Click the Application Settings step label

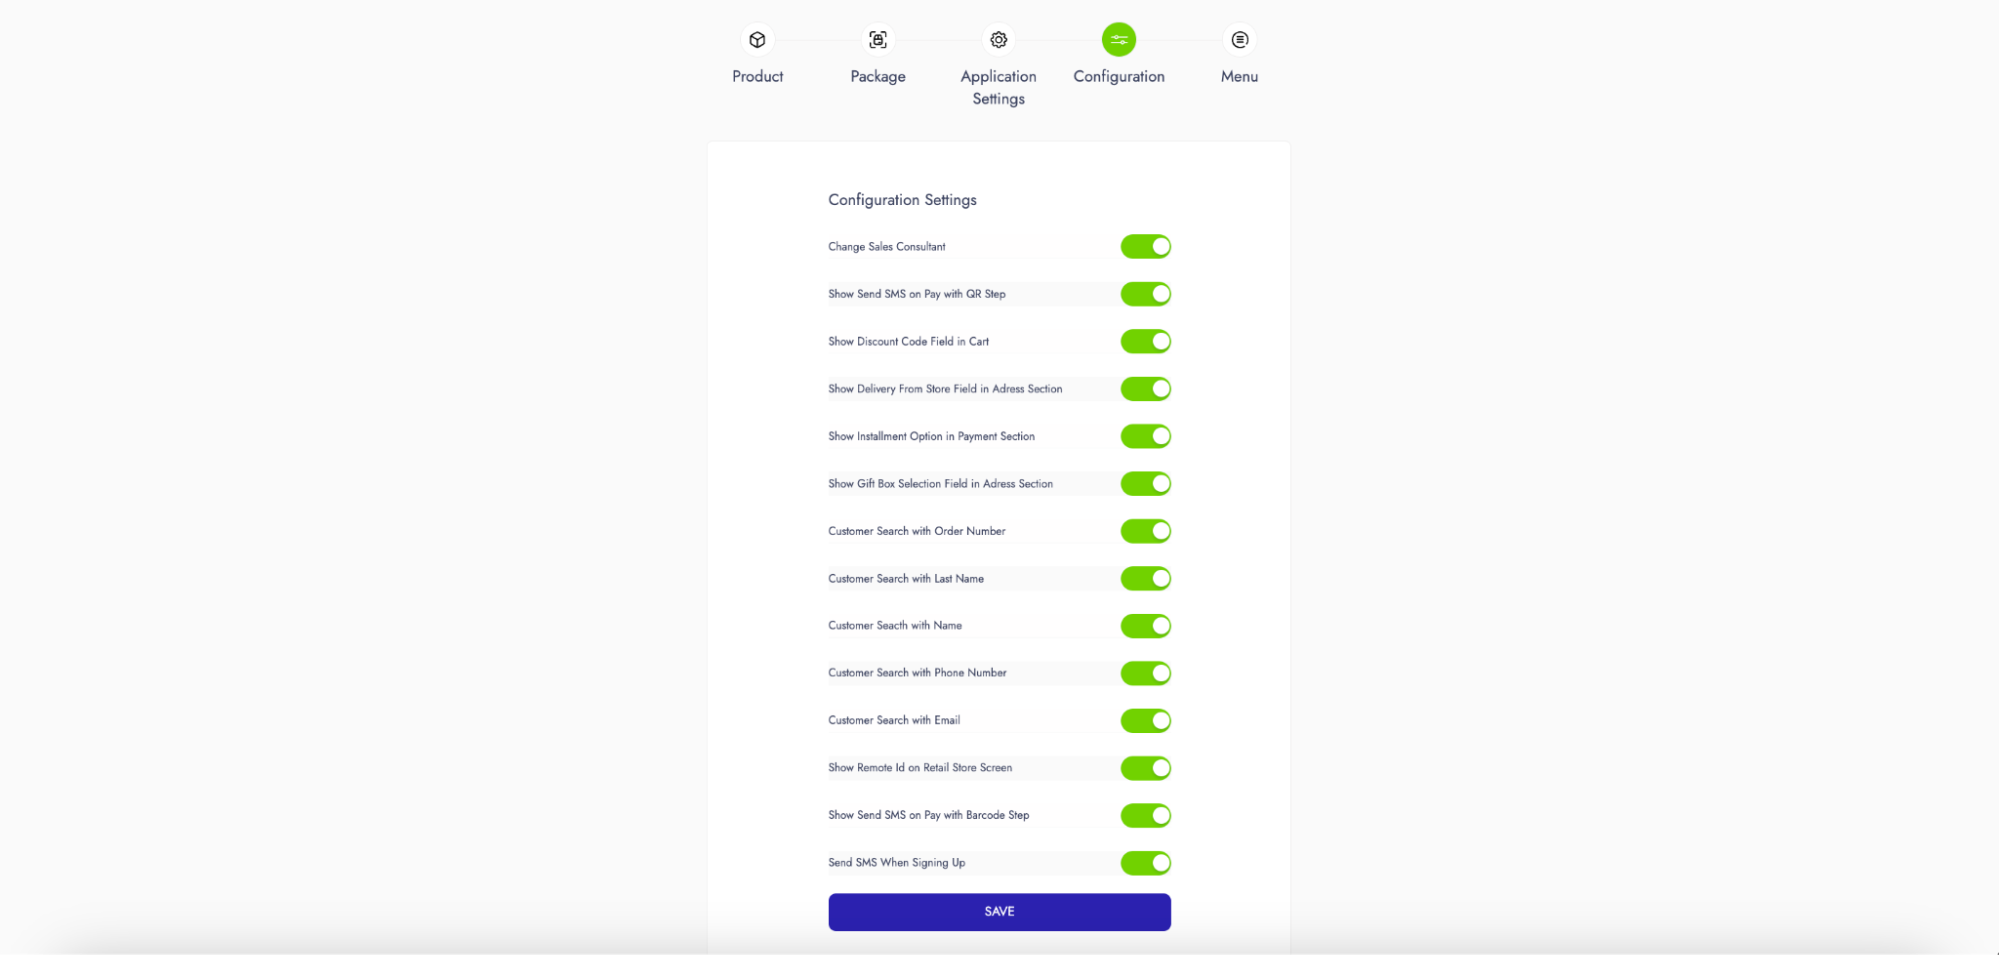(998, 87)
